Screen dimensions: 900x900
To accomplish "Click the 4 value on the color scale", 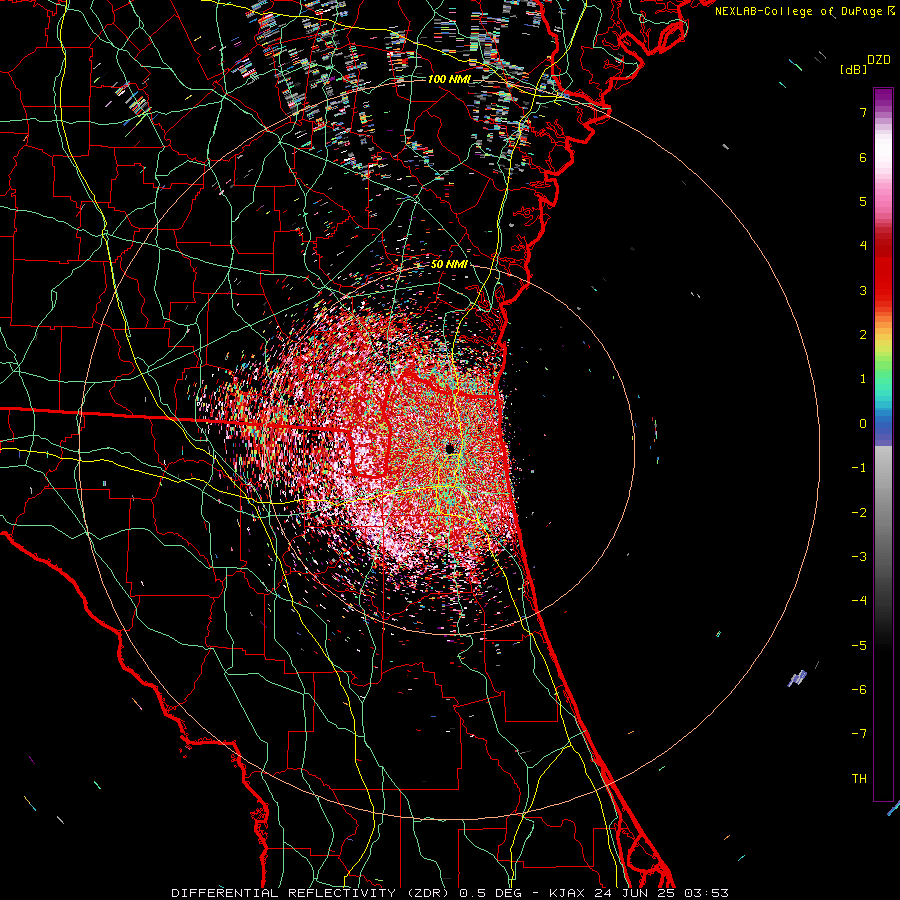I will 863,246.
